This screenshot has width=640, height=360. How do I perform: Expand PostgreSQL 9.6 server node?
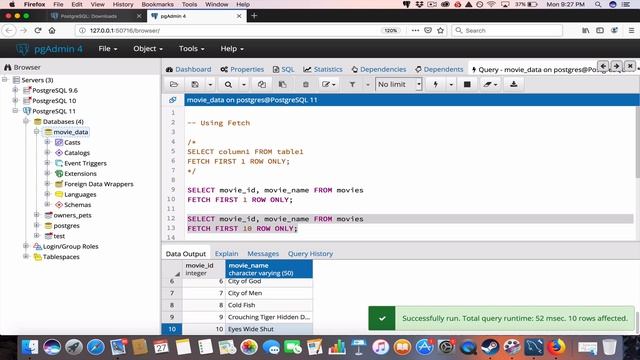(x=16, y=90)
